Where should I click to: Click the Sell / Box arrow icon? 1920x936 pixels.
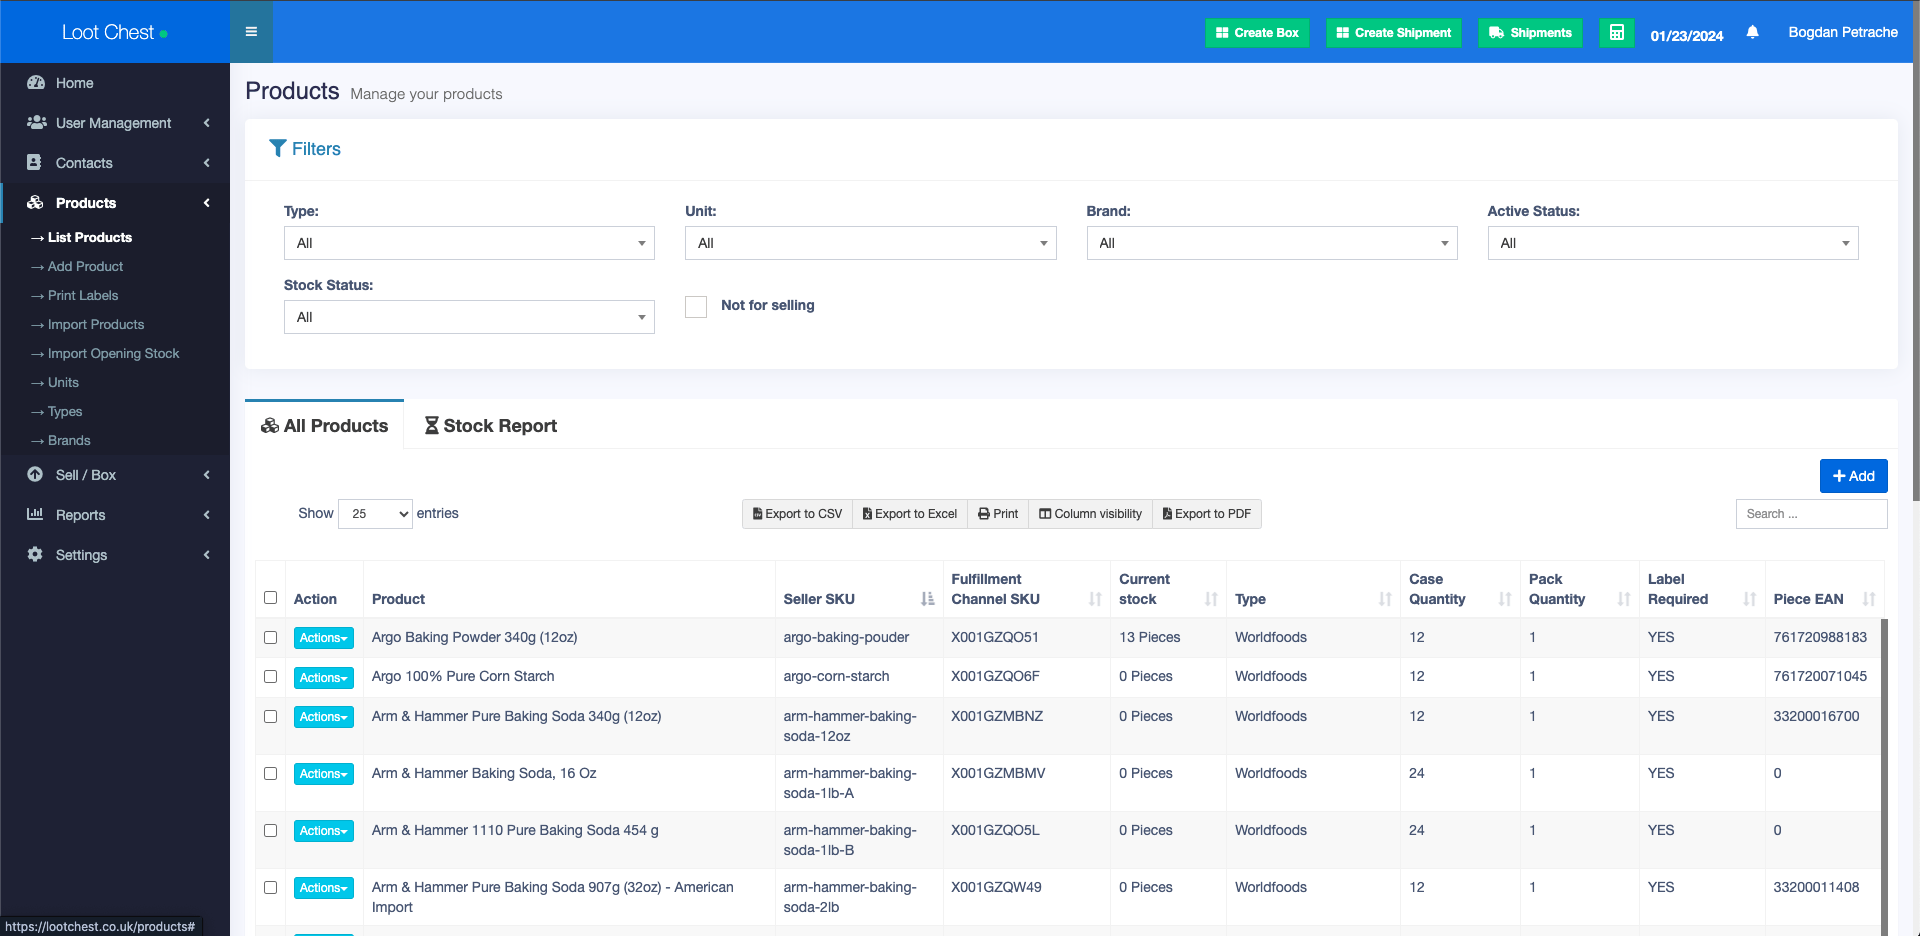point(35,474)
